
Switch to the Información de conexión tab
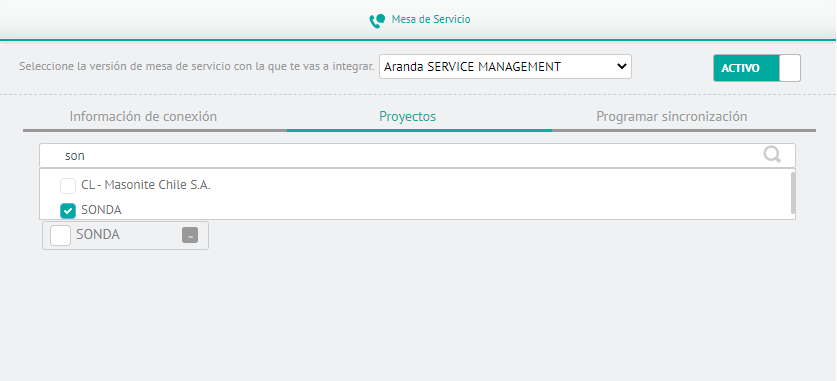click(143, 116)
